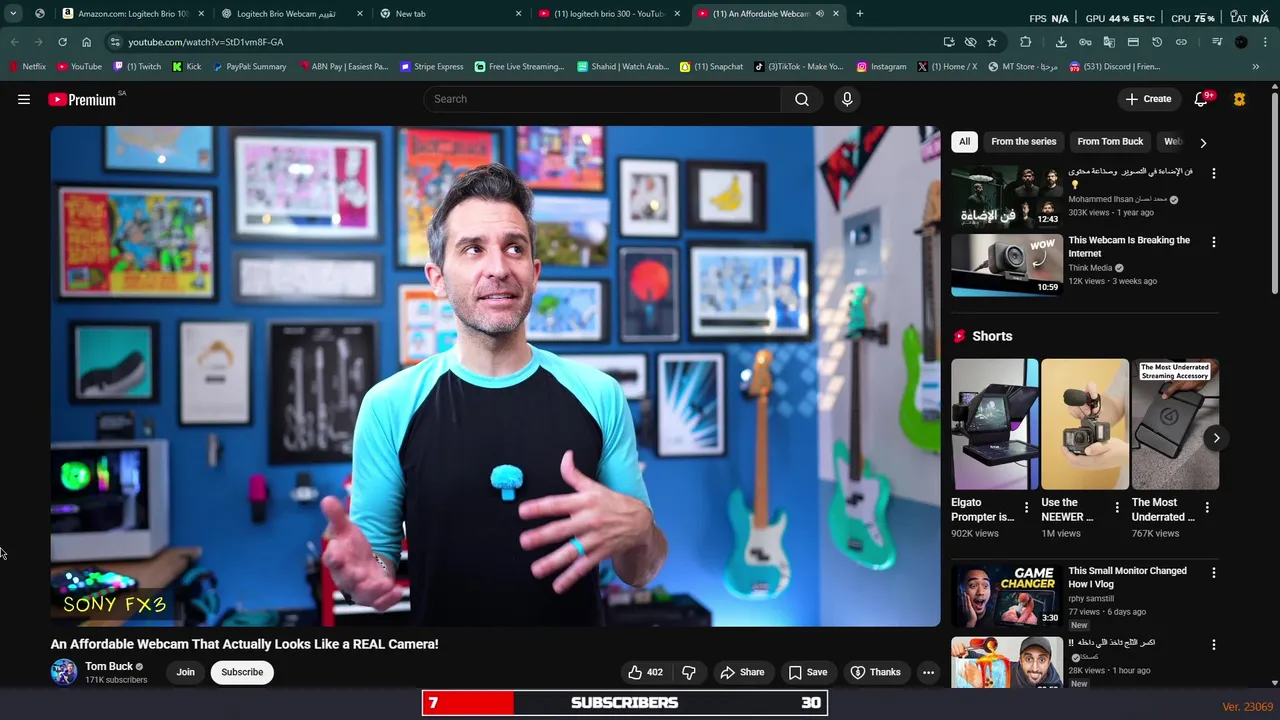Reload the page in the browser
Image resolution: width=1280 pixels, height=720 pixels.
[x=62, y=42]
